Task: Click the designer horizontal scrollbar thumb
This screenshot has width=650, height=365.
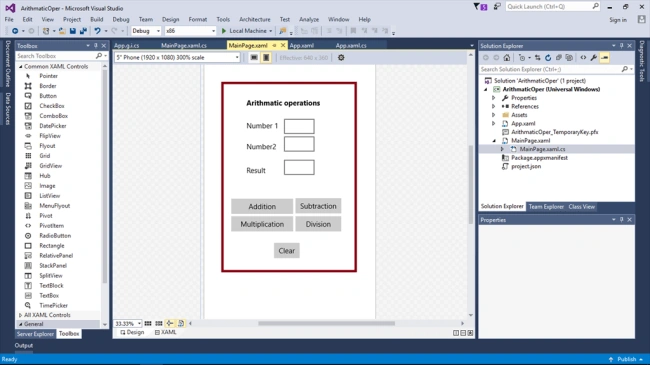Action: click(x=326, y=324)
